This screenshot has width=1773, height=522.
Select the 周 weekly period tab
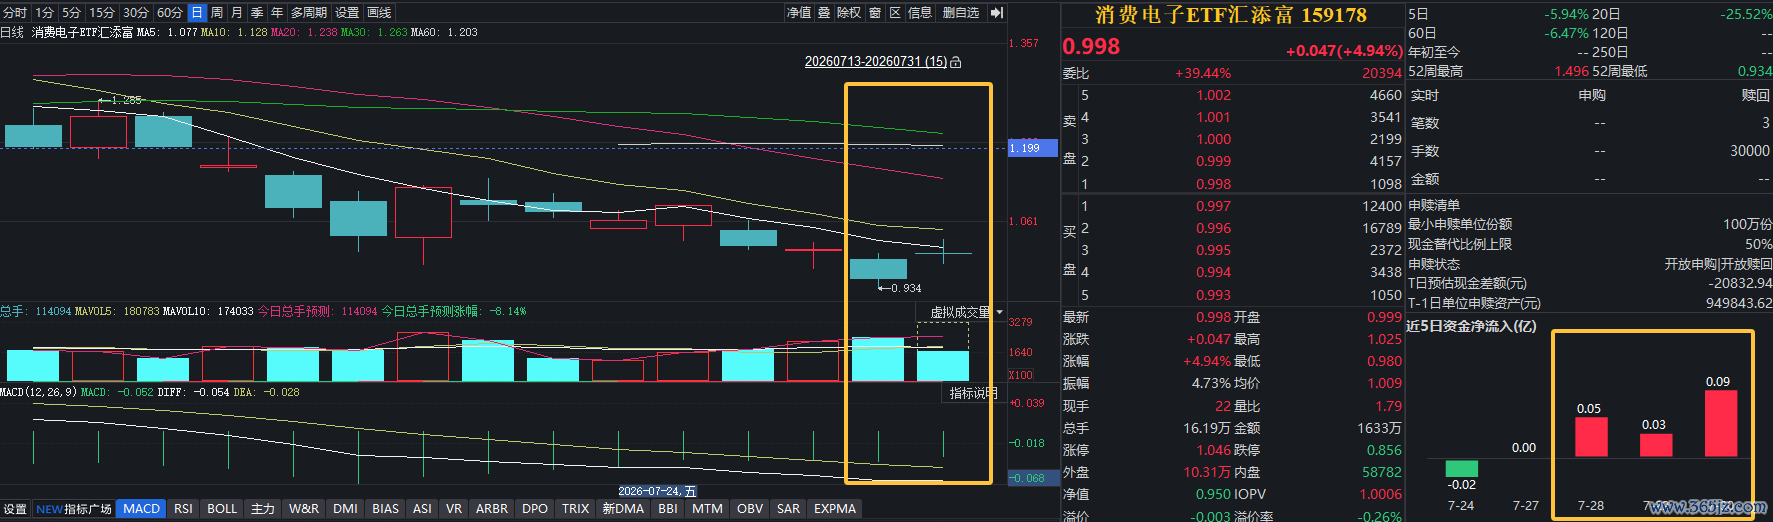click(x=217, y=13)
